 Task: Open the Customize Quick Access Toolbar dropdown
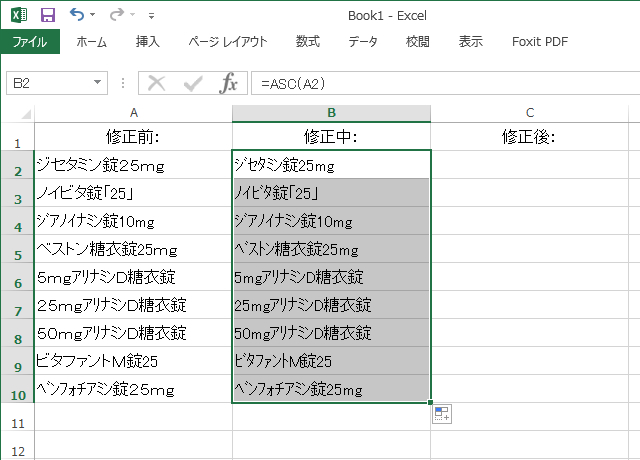click(x=151, y=16)
